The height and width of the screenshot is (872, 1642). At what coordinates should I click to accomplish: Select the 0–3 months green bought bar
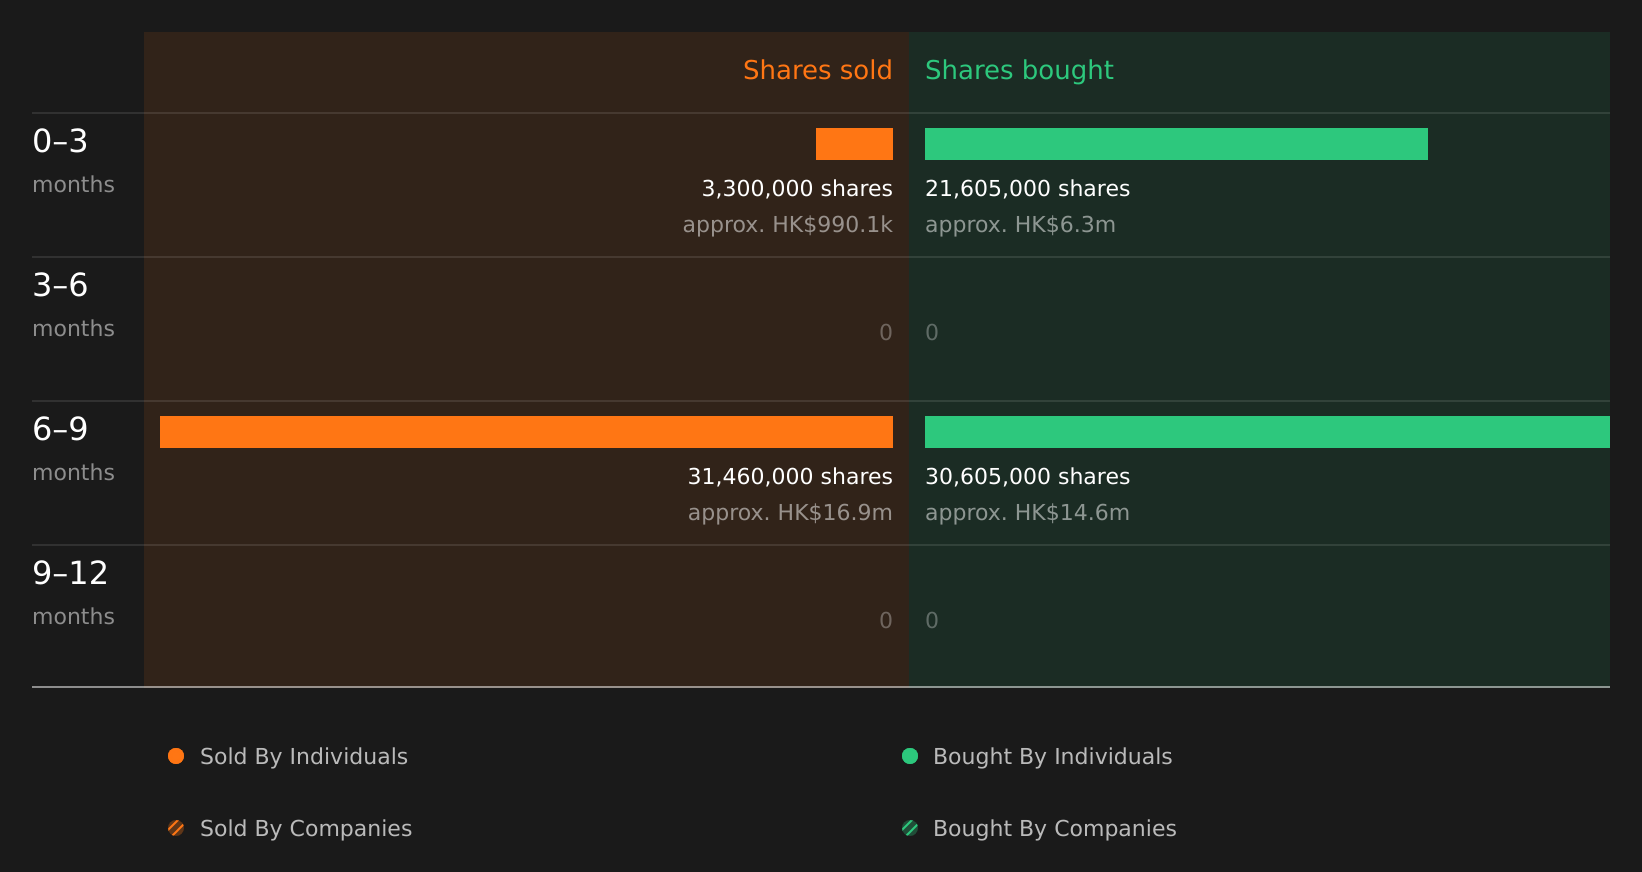click(1176, 144)
